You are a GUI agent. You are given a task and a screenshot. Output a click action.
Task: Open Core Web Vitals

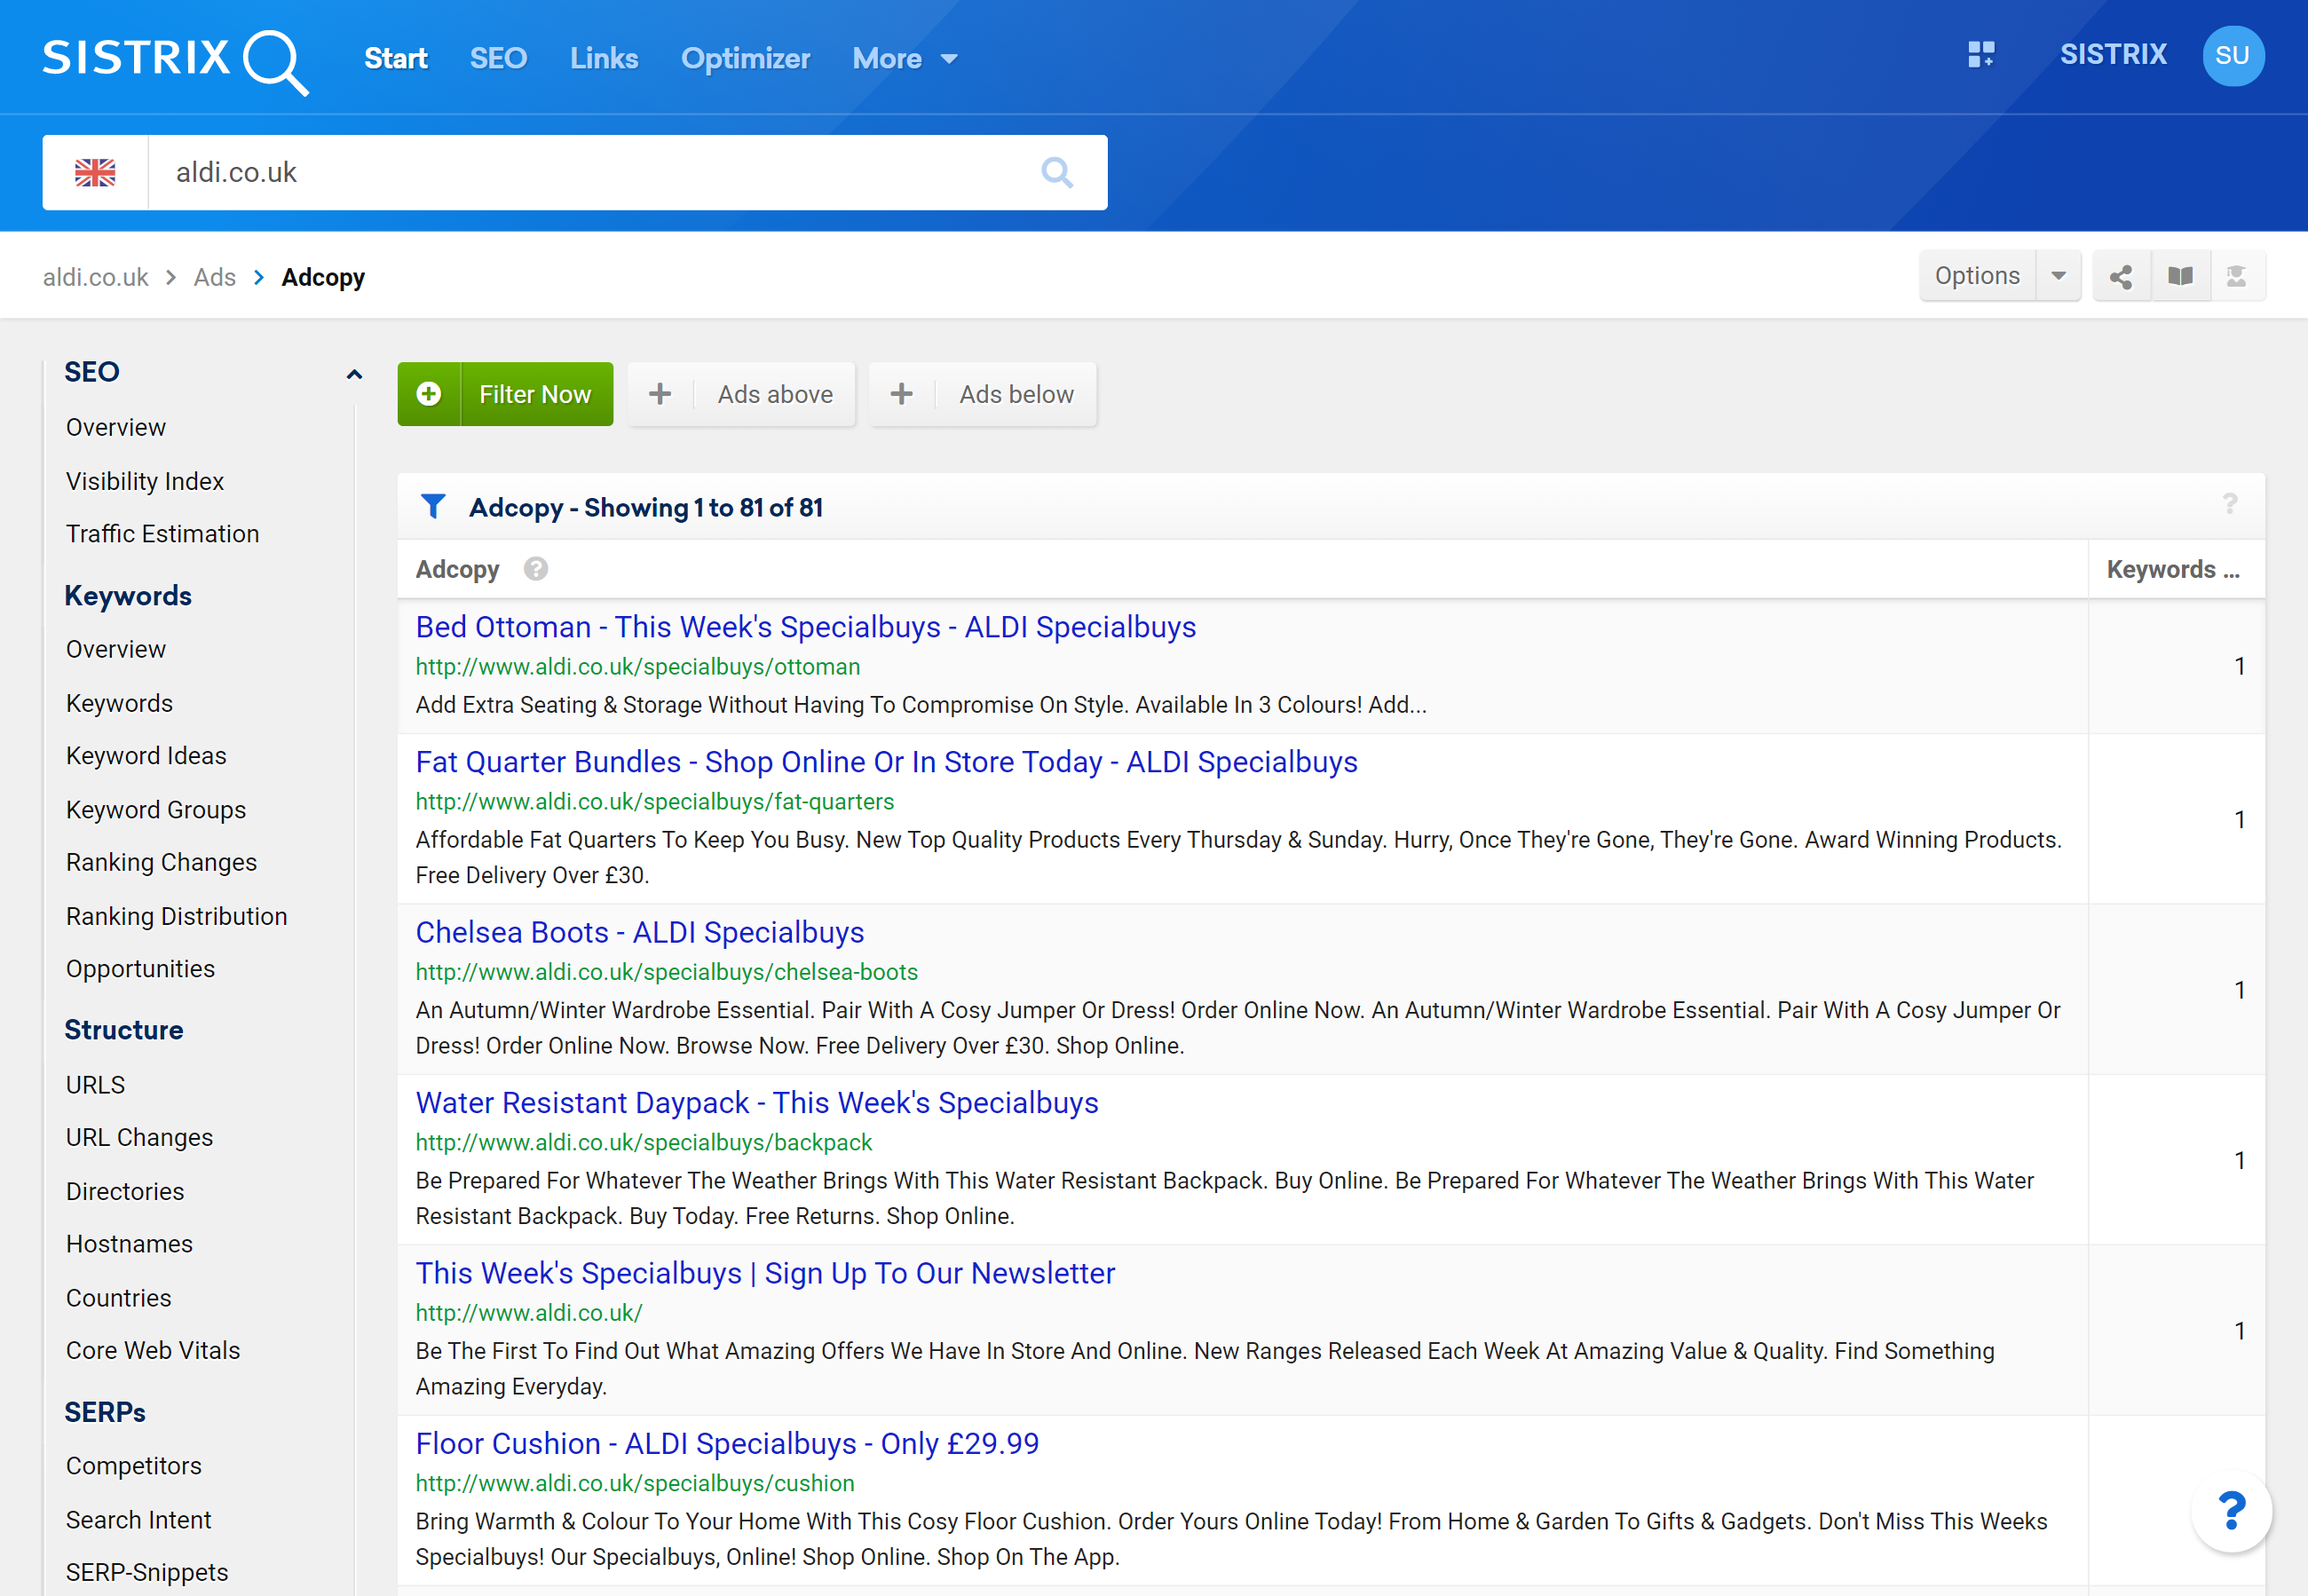(153, 1350)
